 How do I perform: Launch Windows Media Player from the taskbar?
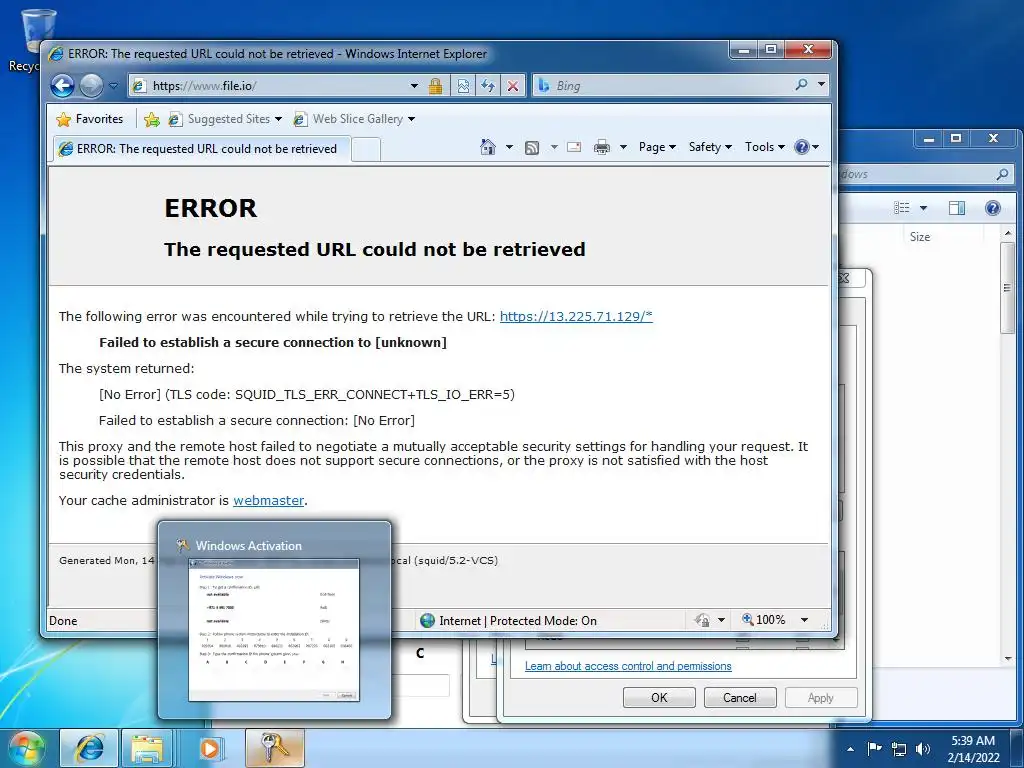pos(210,748)
